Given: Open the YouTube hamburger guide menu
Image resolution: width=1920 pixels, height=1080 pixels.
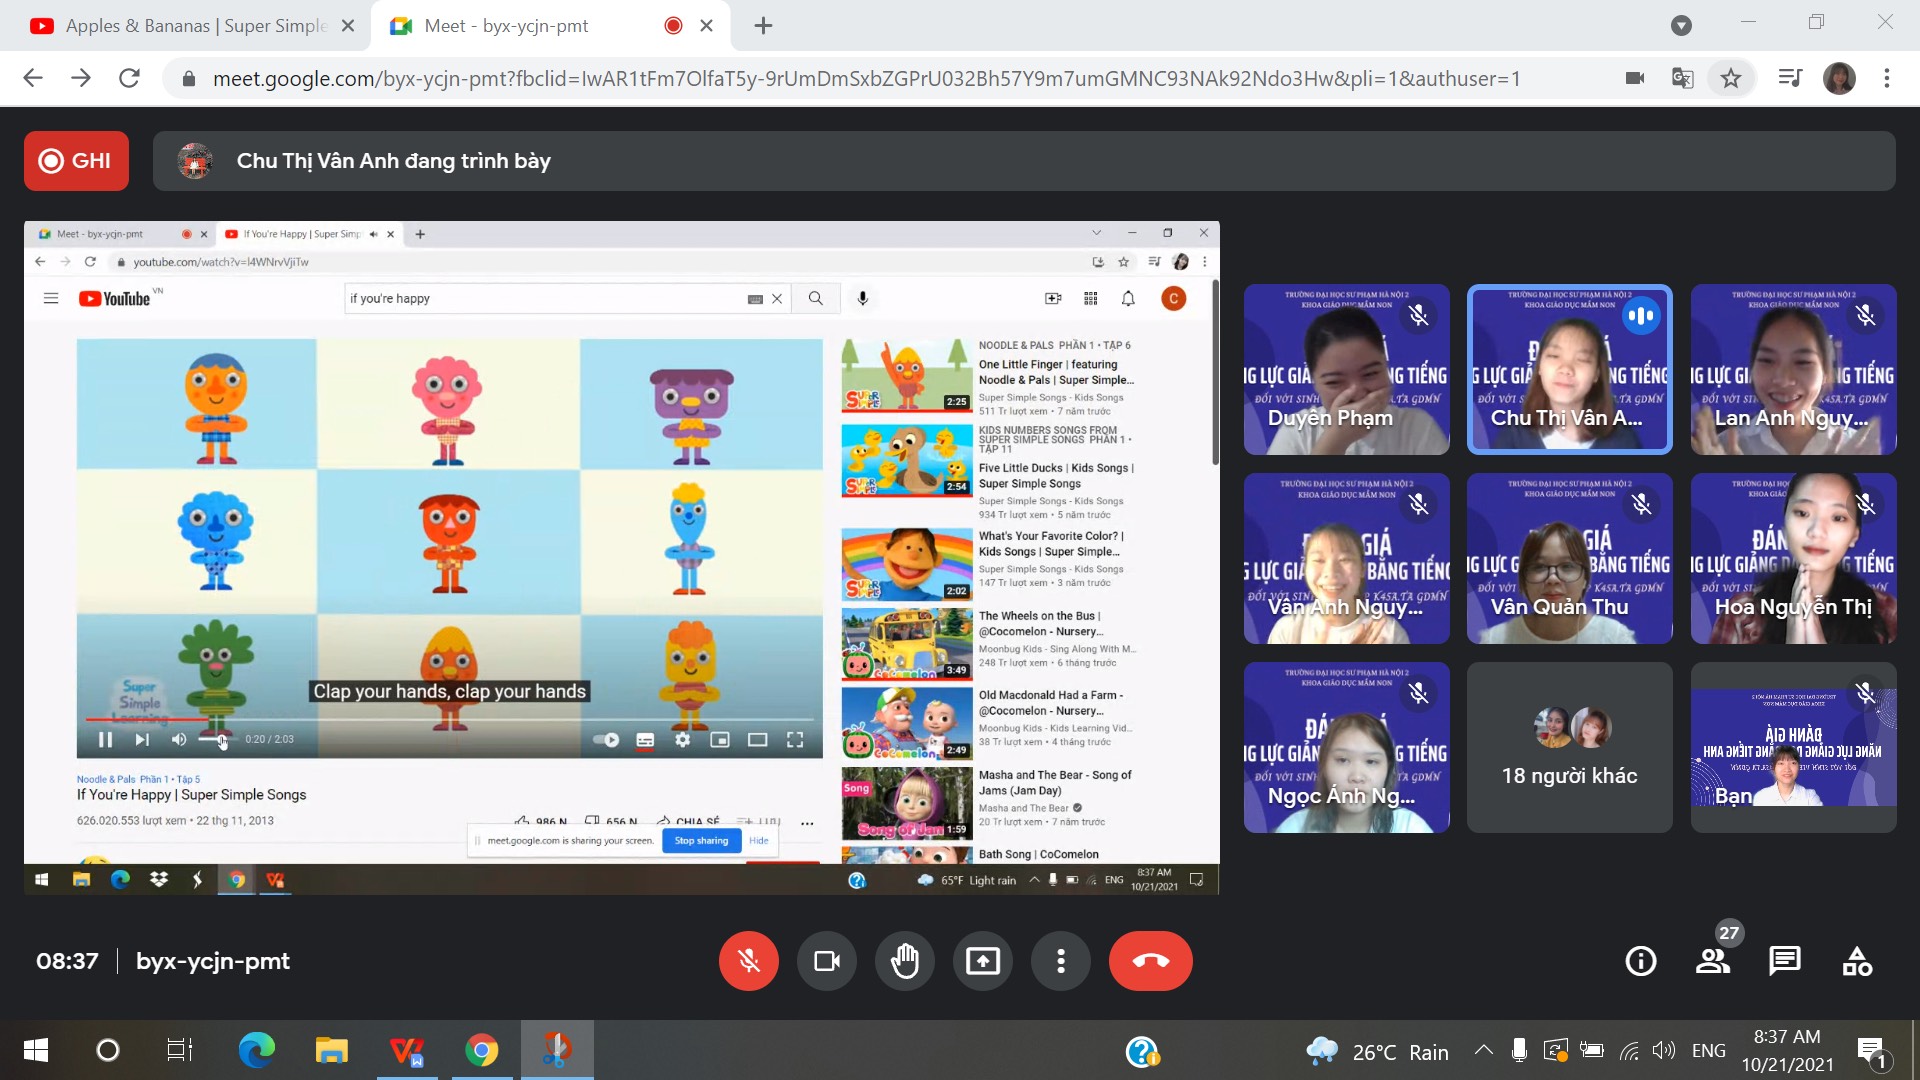Looking at the screenshot, I should click(51, 299).
